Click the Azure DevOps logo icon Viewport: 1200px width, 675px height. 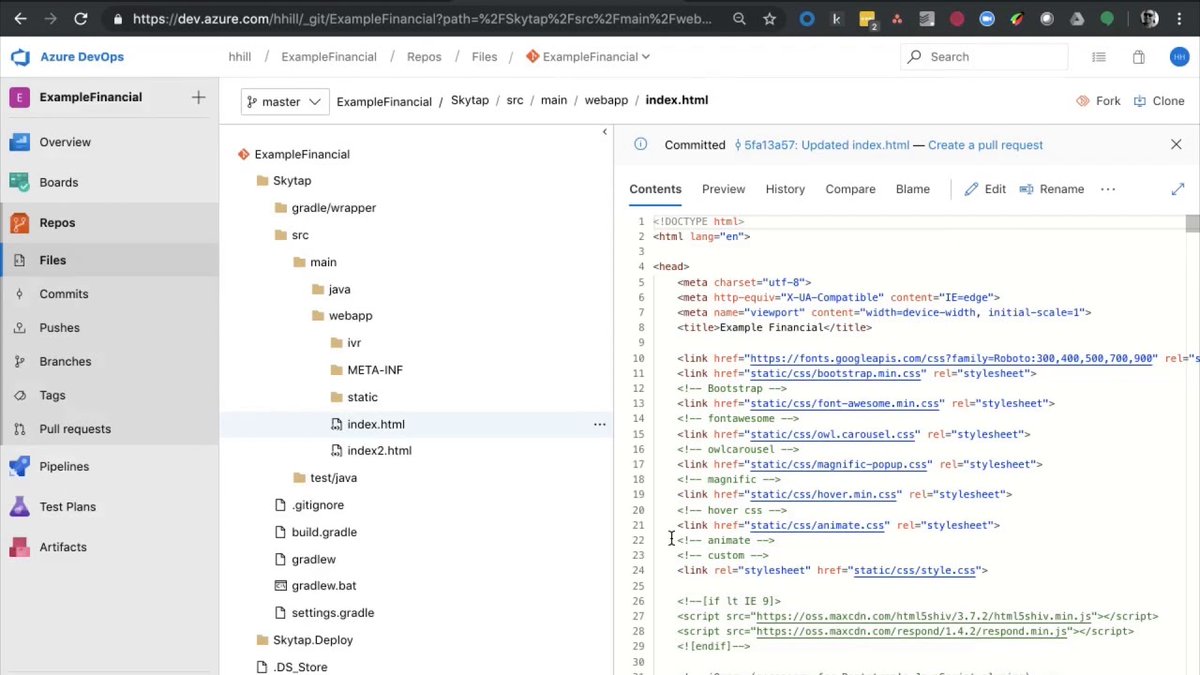[x=20, y=57]
